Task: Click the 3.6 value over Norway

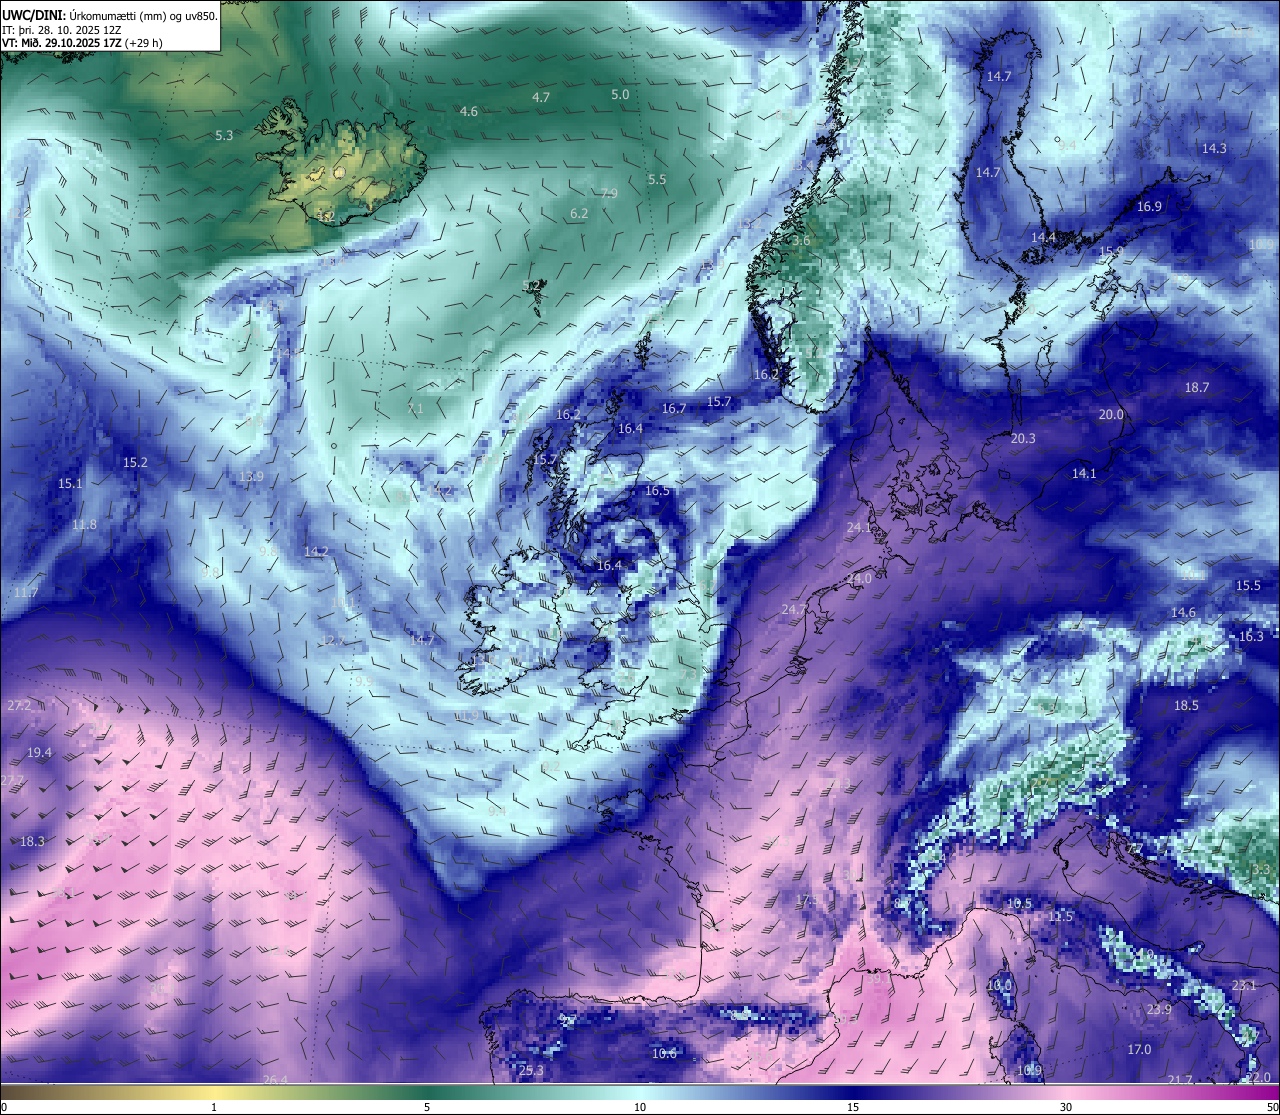Action: point(802,241)
